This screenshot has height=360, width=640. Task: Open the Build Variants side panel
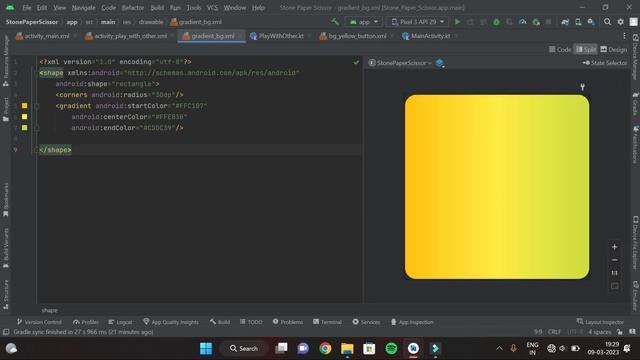pyautogui.click(x=6, y=248)
